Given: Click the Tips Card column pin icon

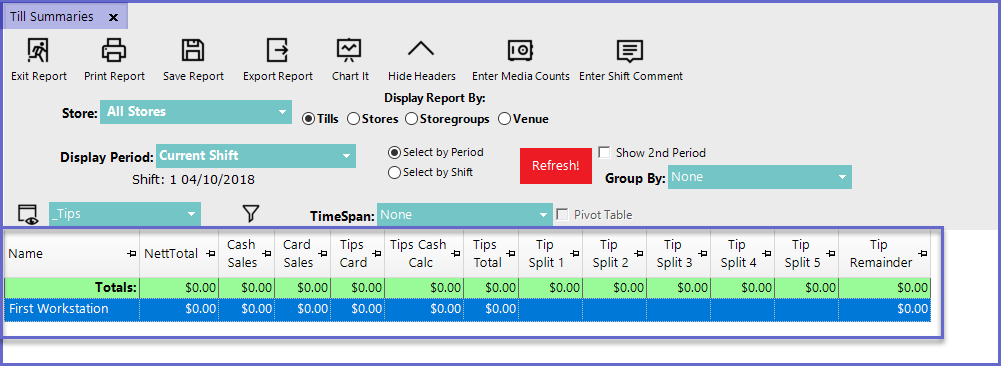Looking at the screenshot, I should [x=377, y=254].
